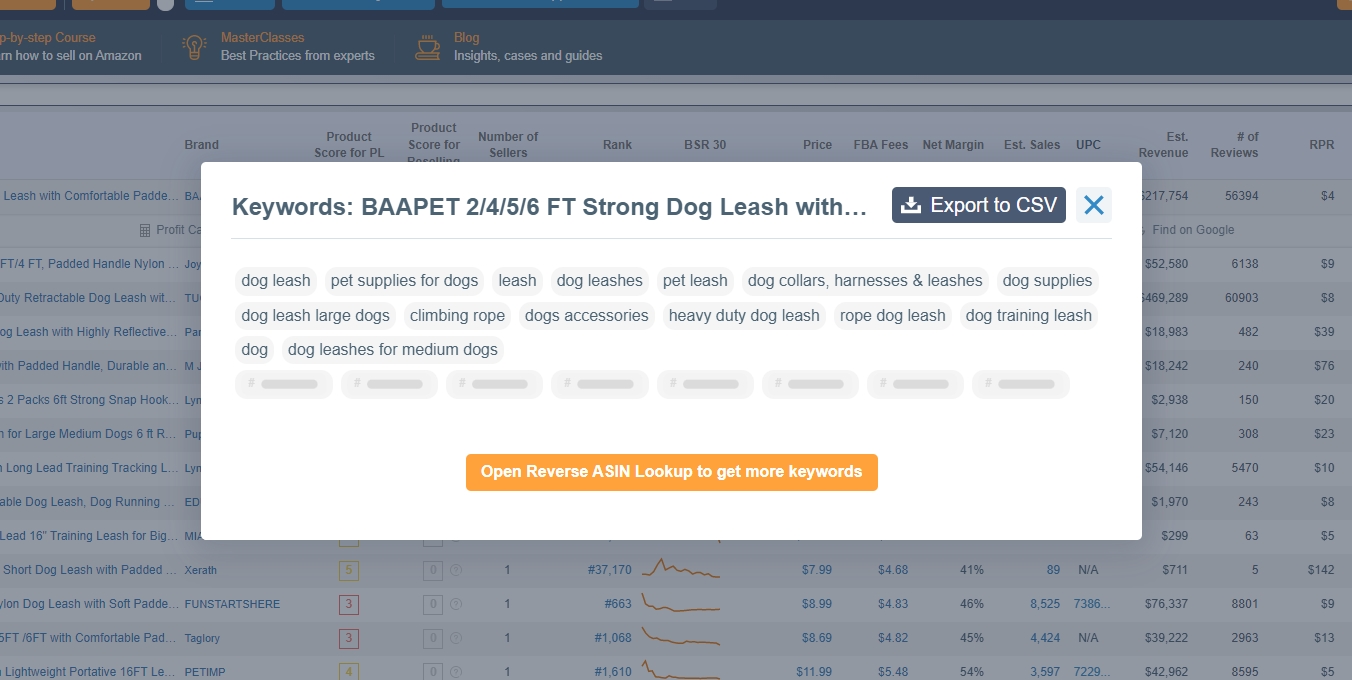Click the question mark icon in PETIMP's row
Image resolution: width=1352 pixels, height=680 pixels.
coord(457,672)
